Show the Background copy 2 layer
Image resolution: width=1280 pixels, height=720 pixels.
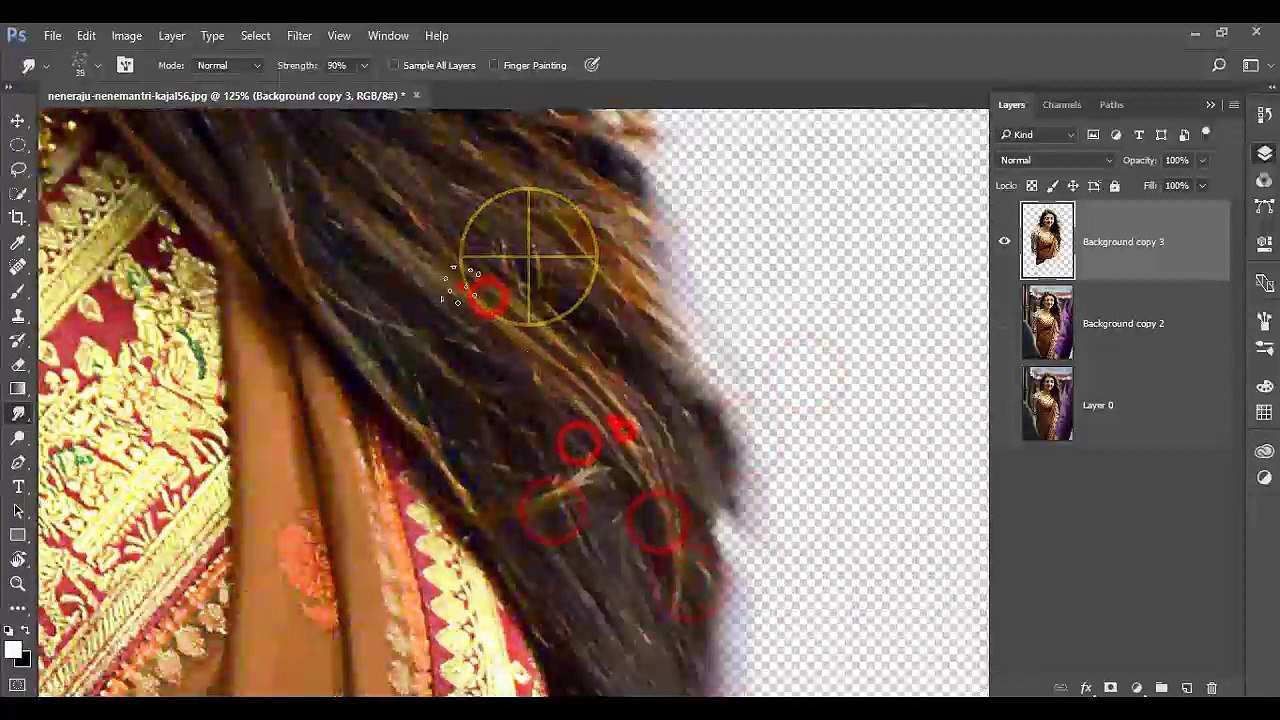tap(1005, 323)
